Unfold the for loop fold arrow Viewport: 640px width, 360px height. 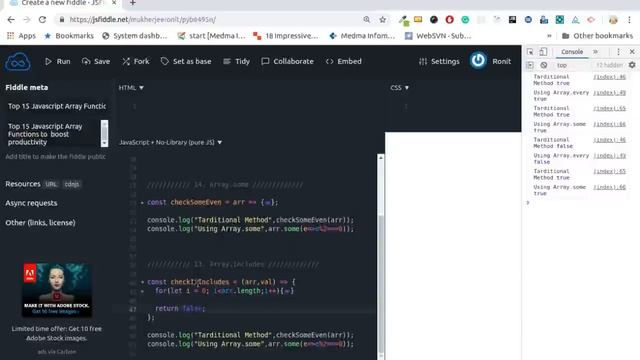coord(142,291)
